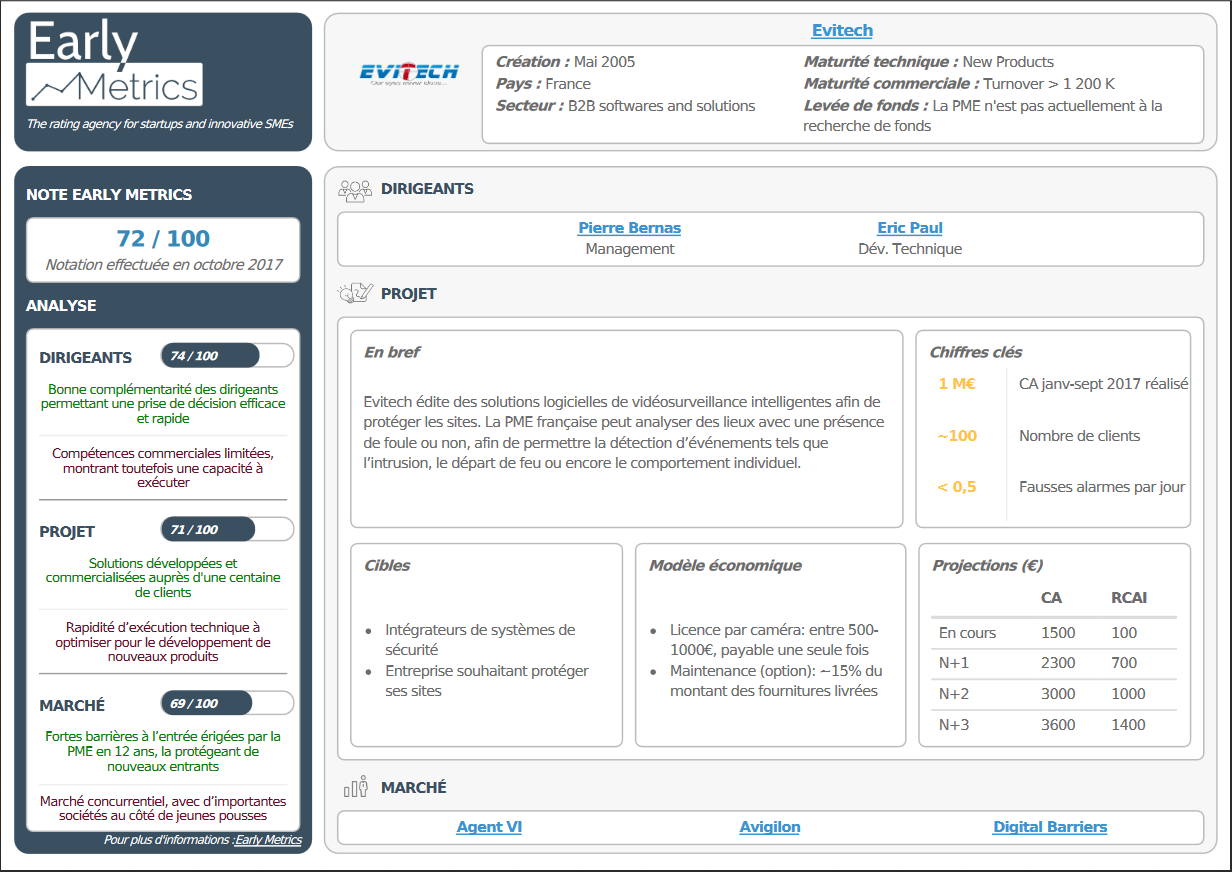This screenshot has height=872, width=1232.
Task: Click the ANALYSE heading in sidebar
Action: 61,306
